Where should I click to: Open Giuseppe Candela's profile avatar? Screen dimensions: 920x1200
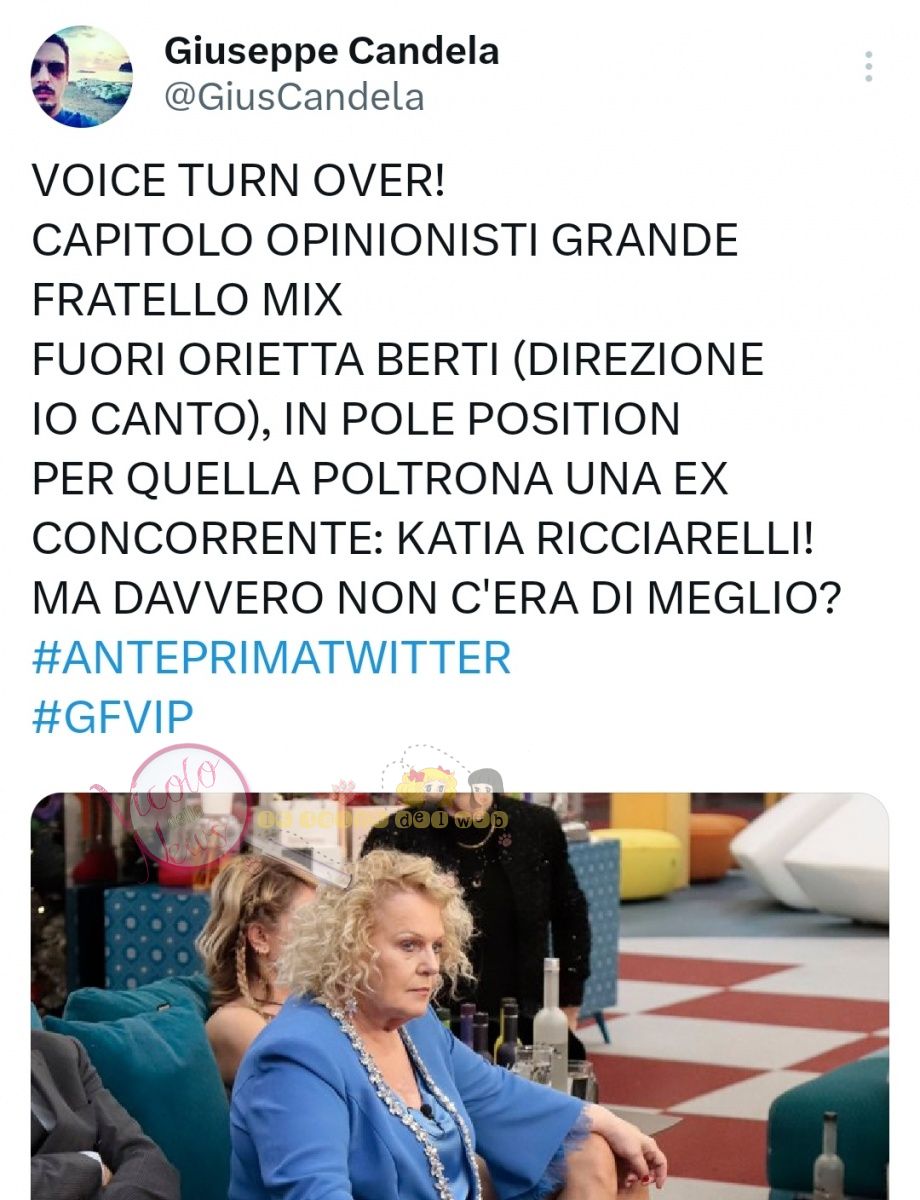[x=81, y=76]
